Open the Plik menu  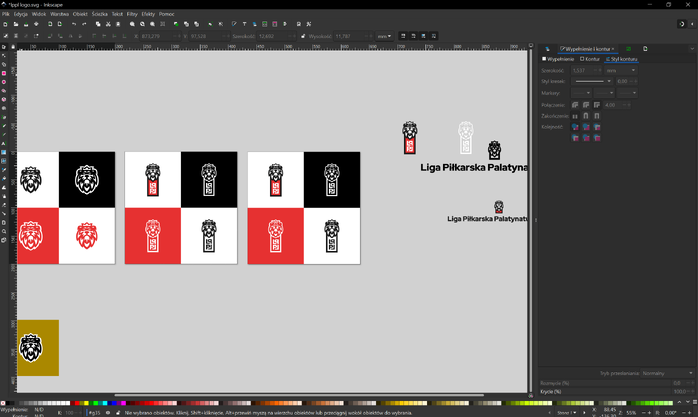[6, 14]
